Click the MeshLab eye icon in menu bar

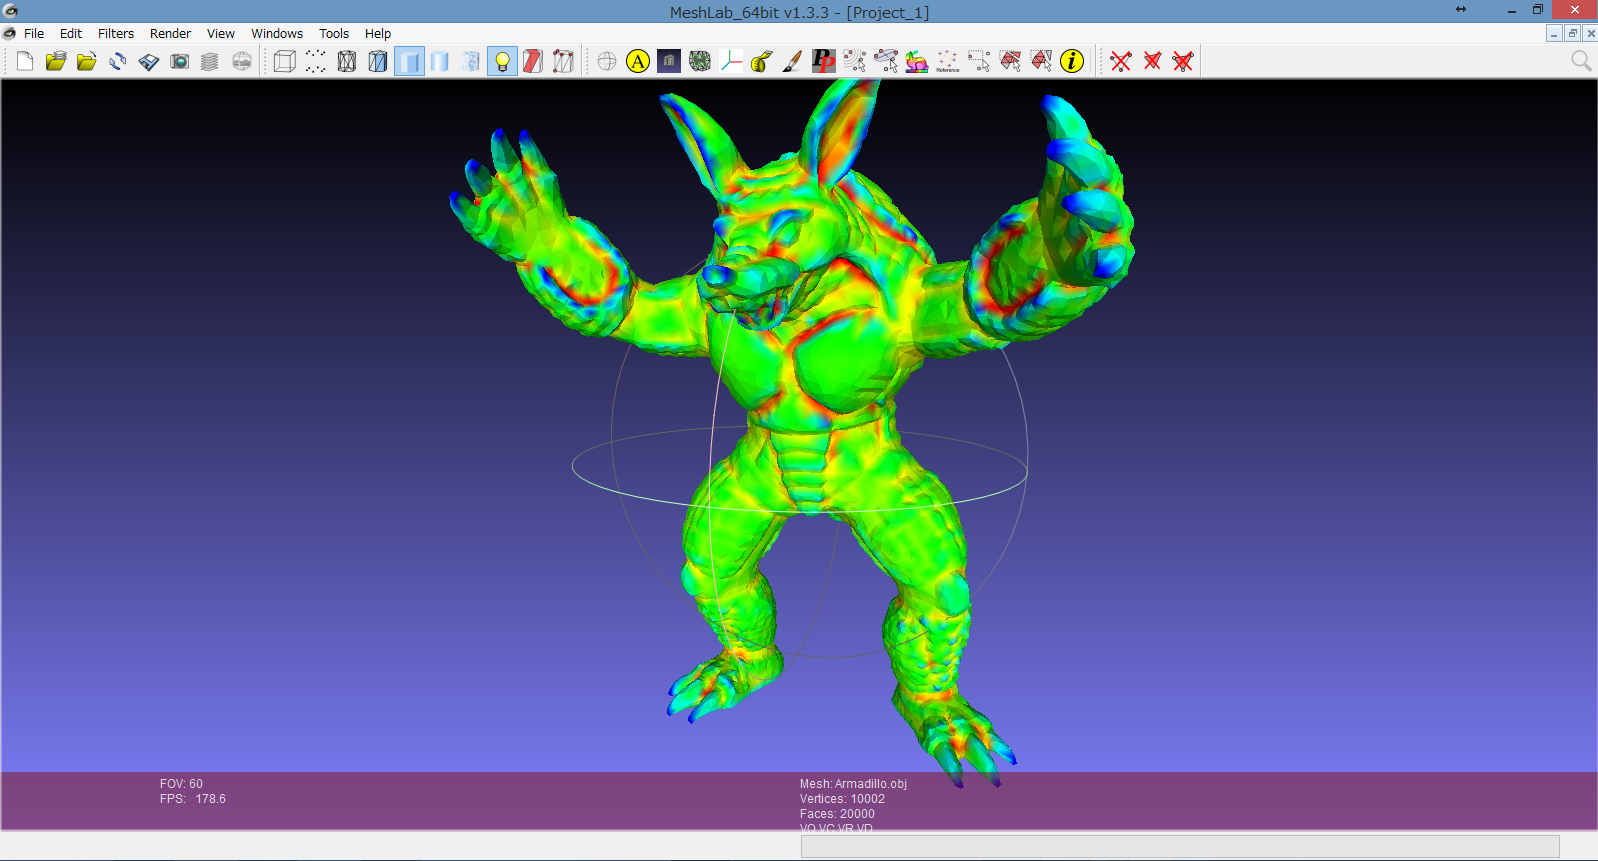[10, 33]
